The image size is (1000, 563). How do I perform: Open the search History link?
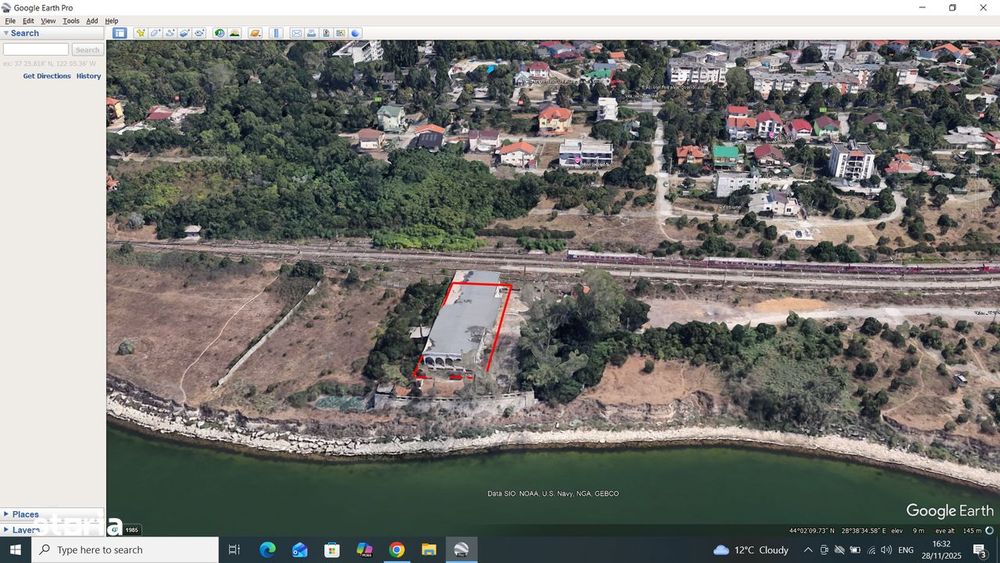tap(89, 76)
